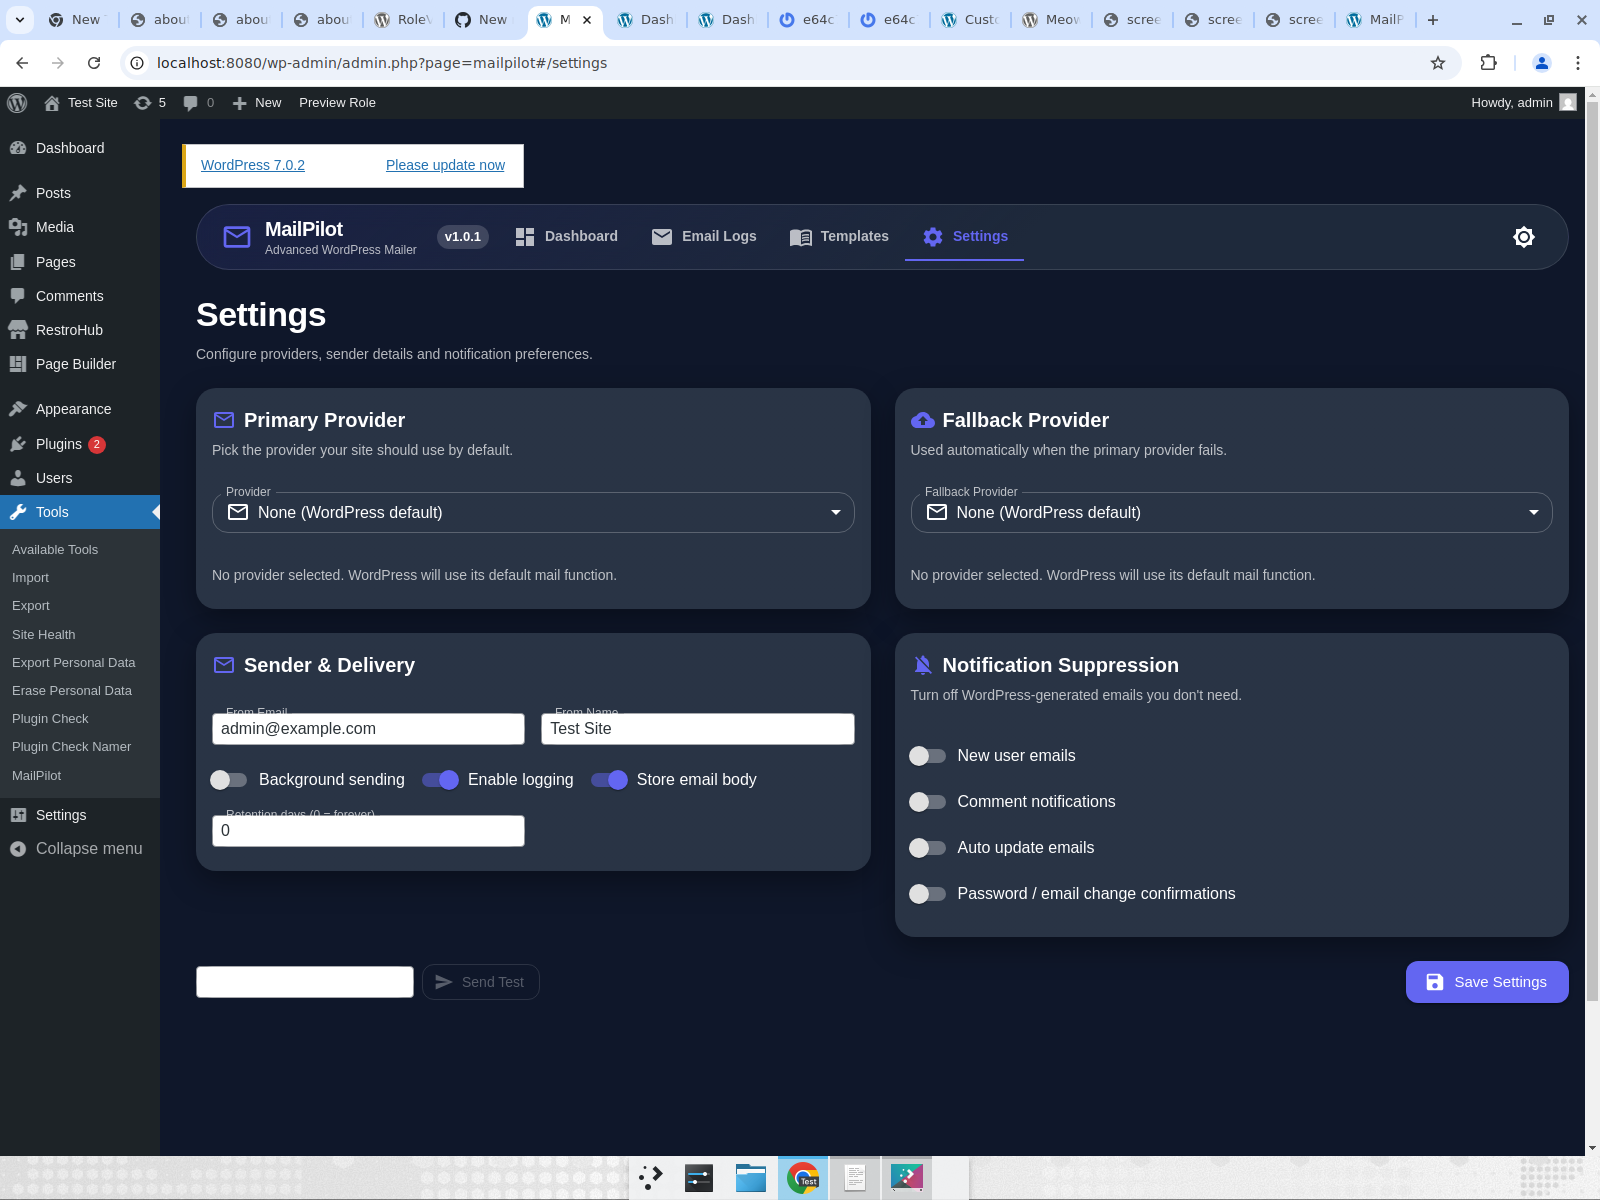
Task: Open Site Health under Tools
Action: [x=43, y=635]
